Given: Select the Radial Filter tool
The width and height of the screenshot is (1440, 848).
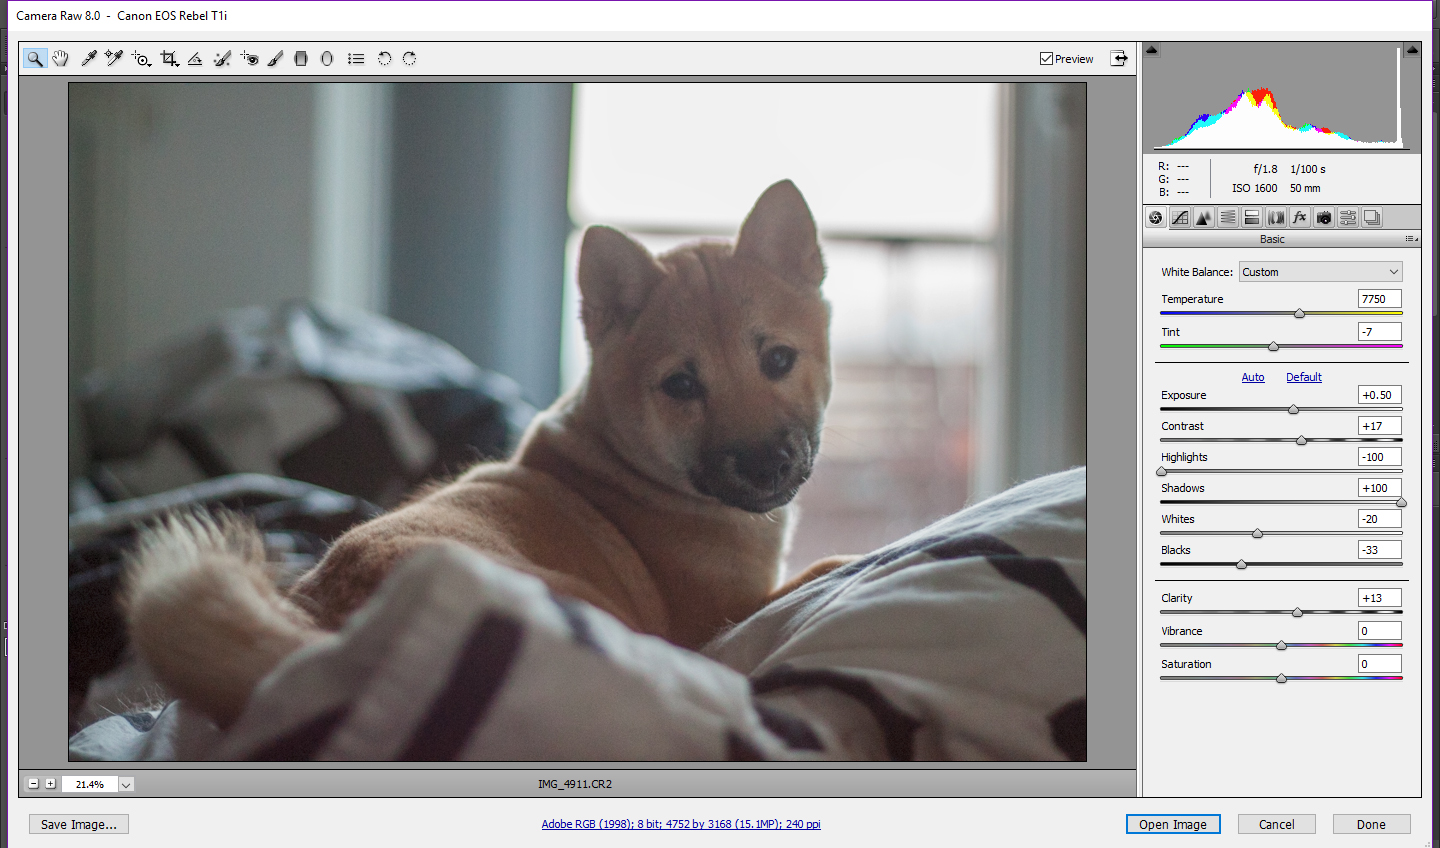Looking at the screenshot, I should 327,59.
